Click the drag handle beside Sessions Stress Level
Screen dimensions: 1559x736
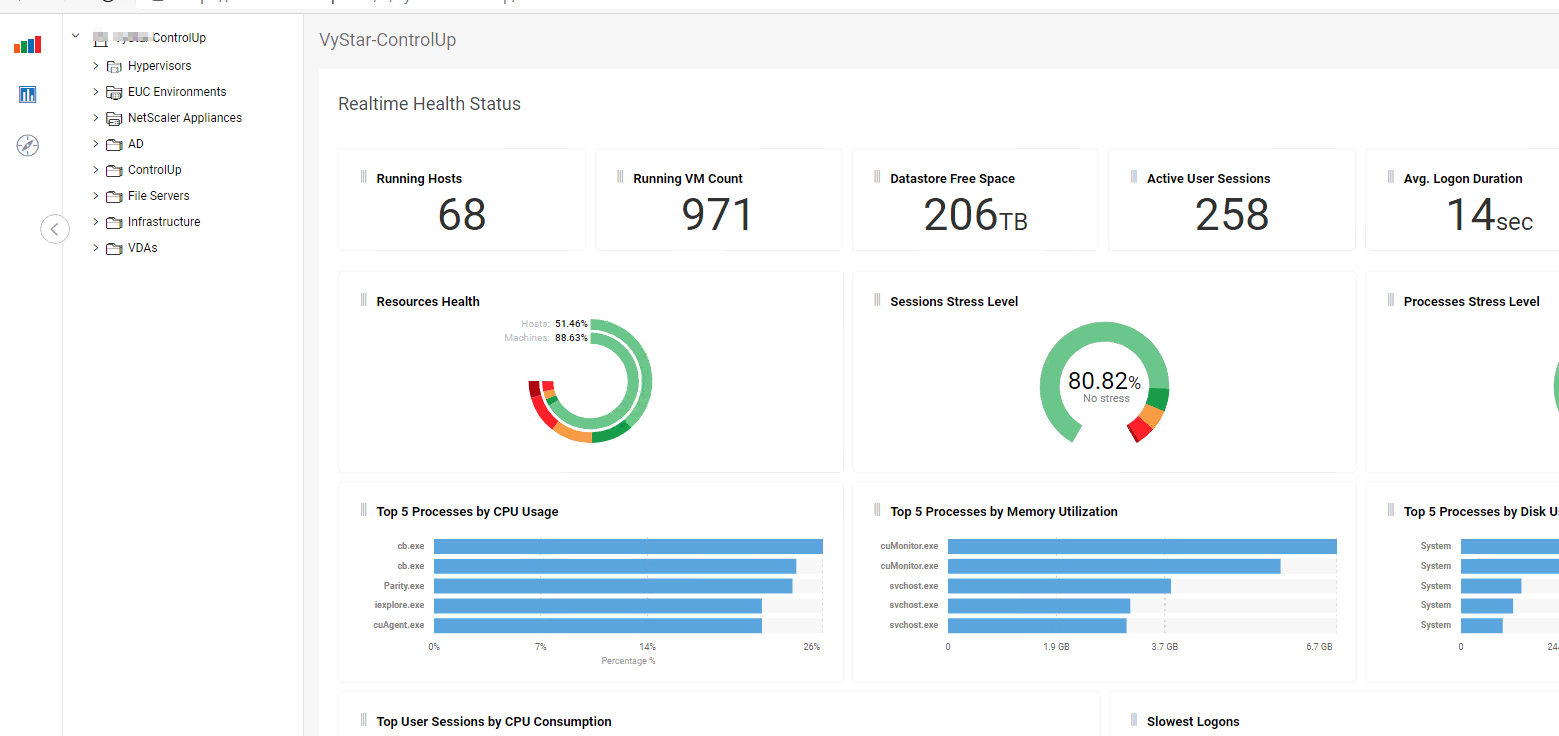pyautogui.click(x=877, y=300)
